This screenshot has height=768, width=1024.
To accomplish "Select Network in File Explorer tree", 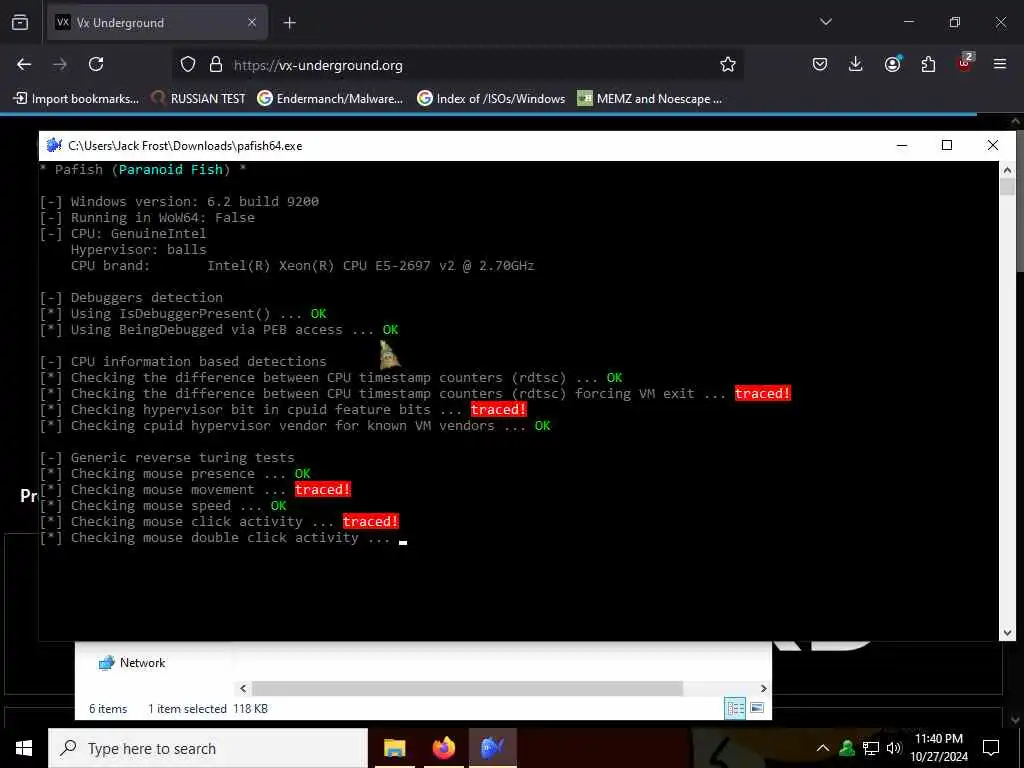I will tap(132, 663).
